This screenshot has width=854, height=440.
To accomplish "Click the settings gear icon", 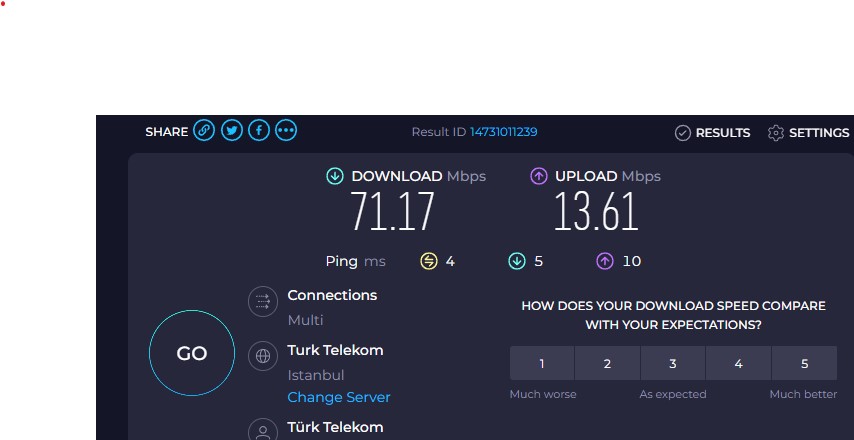I will tap(776, 133).
